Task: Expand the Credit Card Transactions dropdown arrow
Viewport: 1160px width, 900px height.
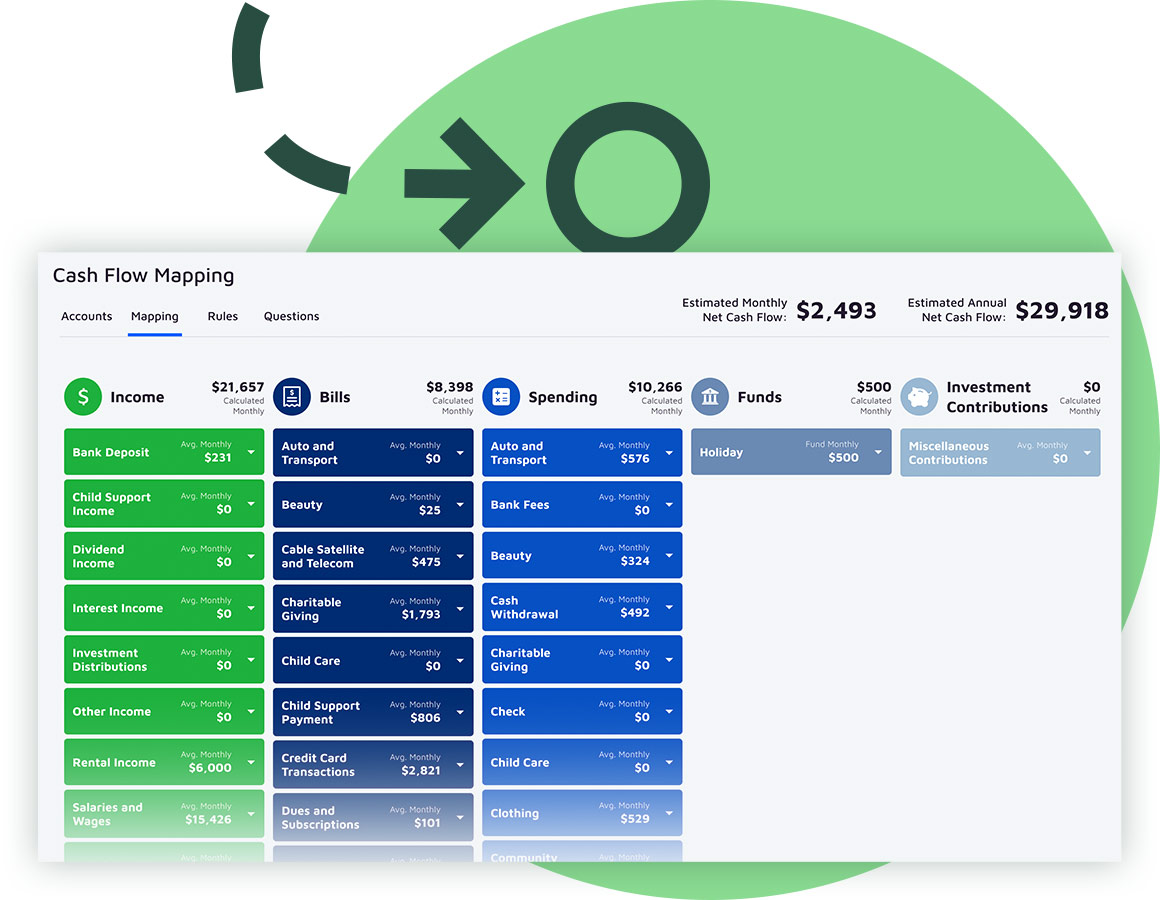Action: [460, 765]
